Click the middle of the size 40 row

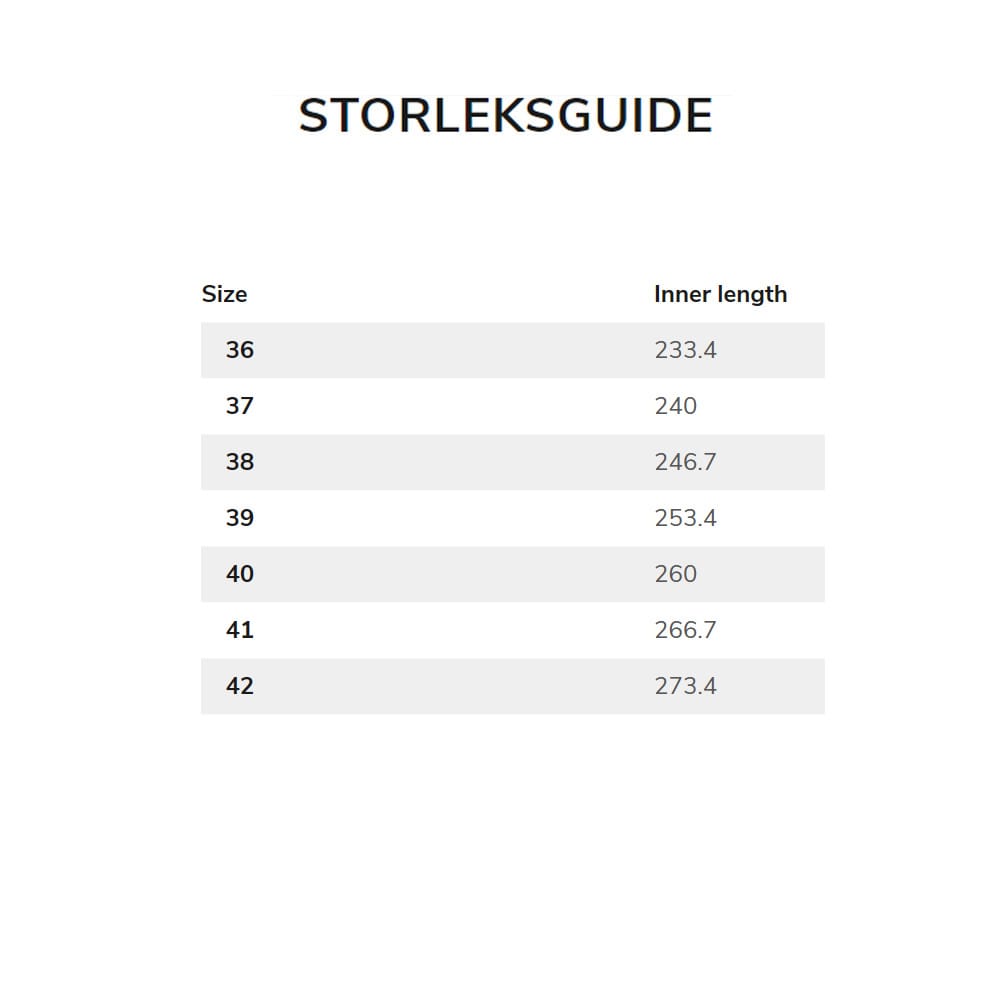(512, 574)
